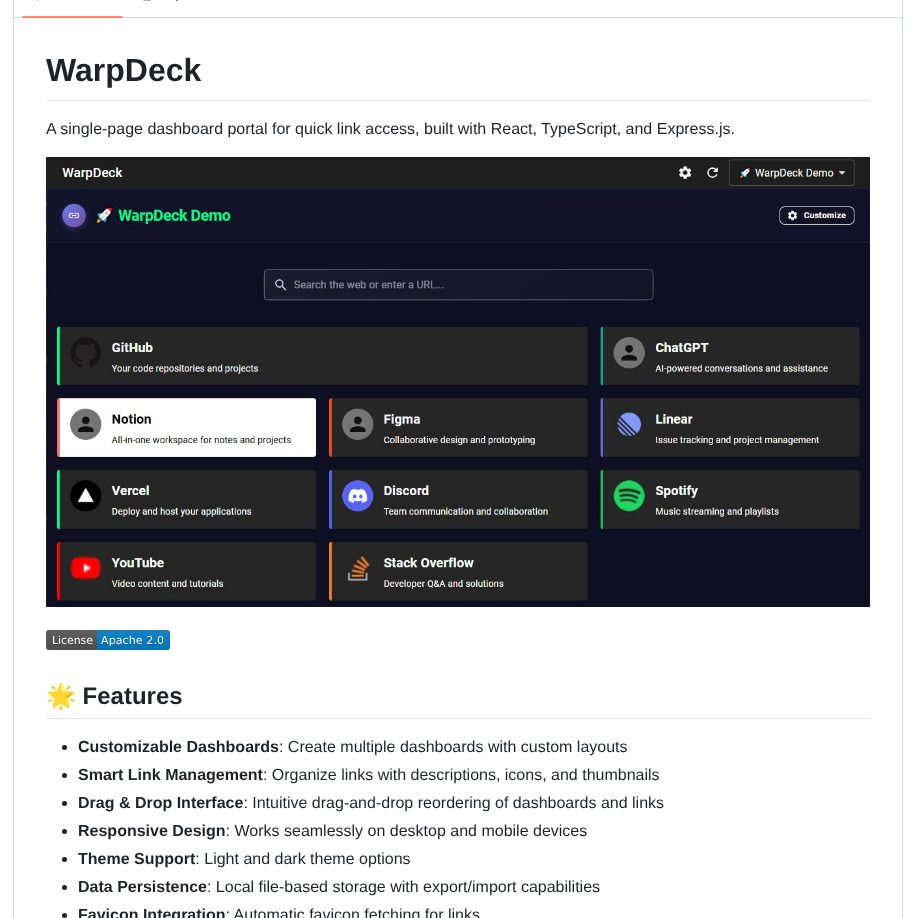The image size is (917, 918).
Task: Click the Vercel triangle icon
Action: tap(85, 498)
